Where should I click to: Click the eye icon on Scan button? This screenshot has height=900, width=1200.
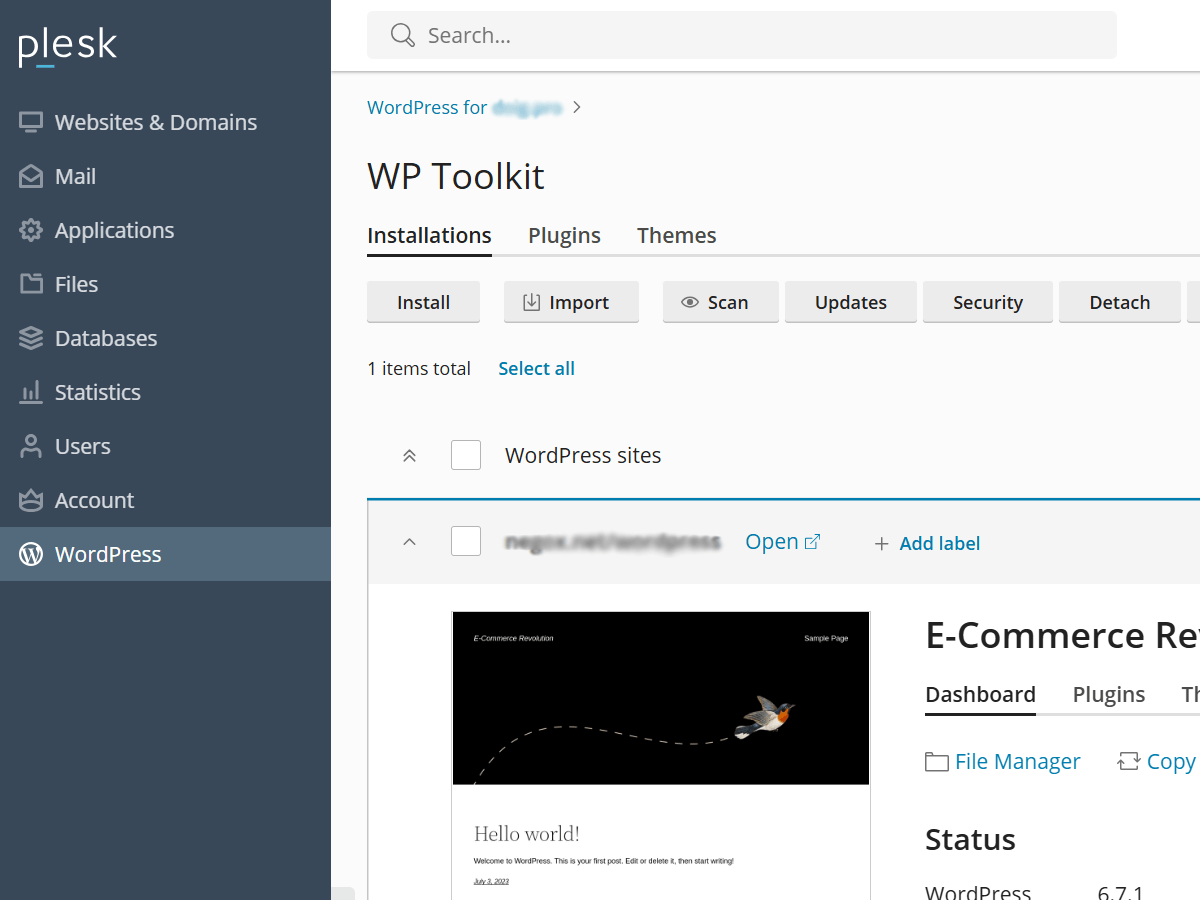tap(689, 302)
